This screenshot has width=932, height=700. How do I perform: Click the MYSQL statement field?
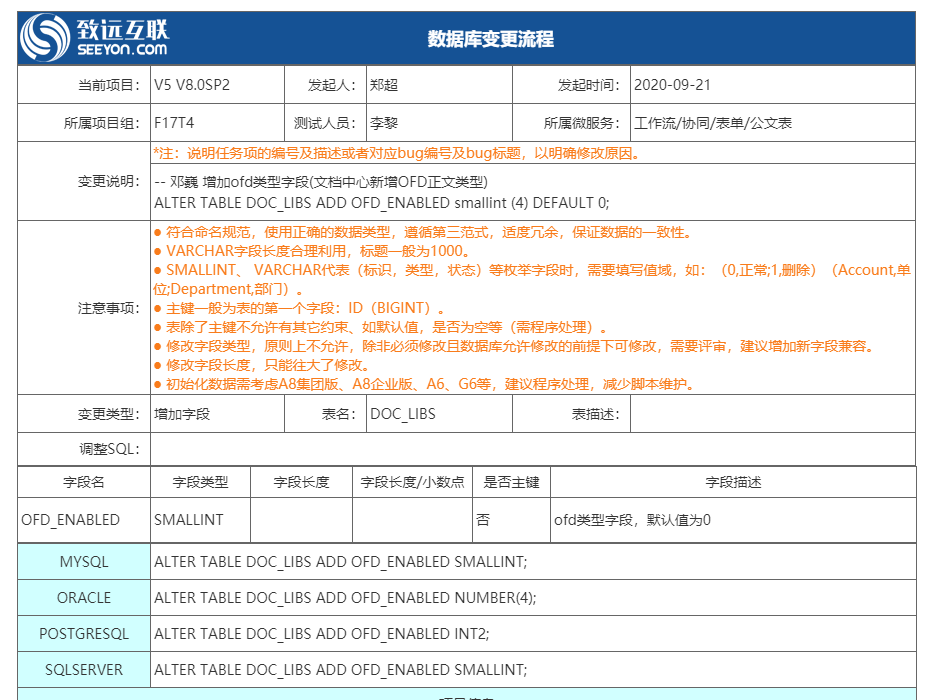(x=532, y=562)
